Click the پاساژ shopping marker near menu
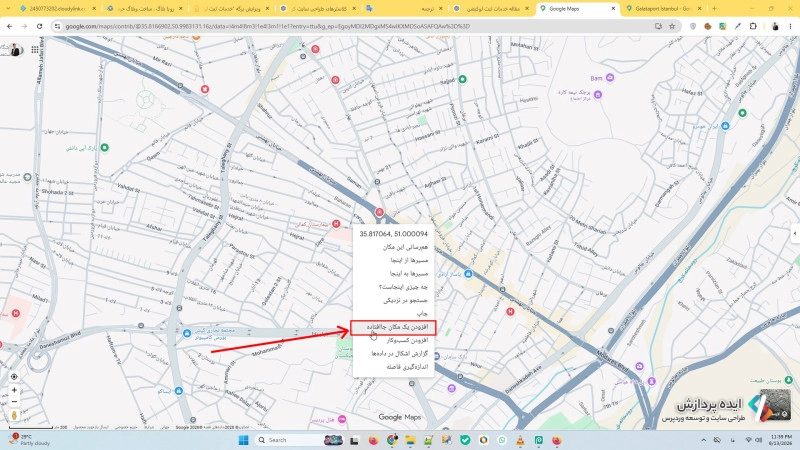The height and width of the screenshot is (450, 800). coord(468,274)
